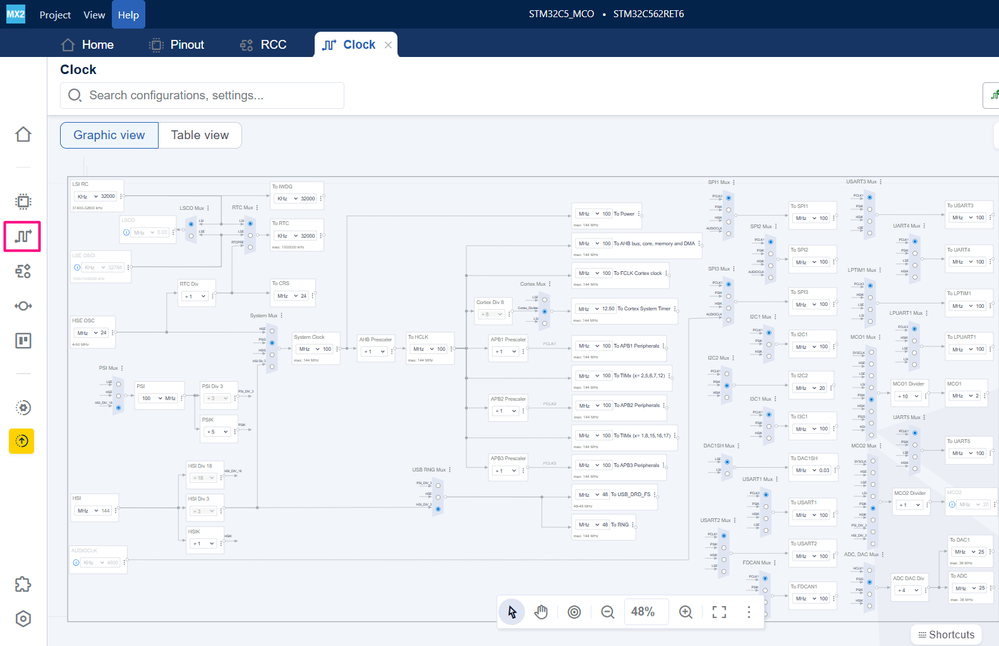Open the plugins puzzle icon in sidebar
999x646 pixels.
pyautogui.click(x=23, y=584)
